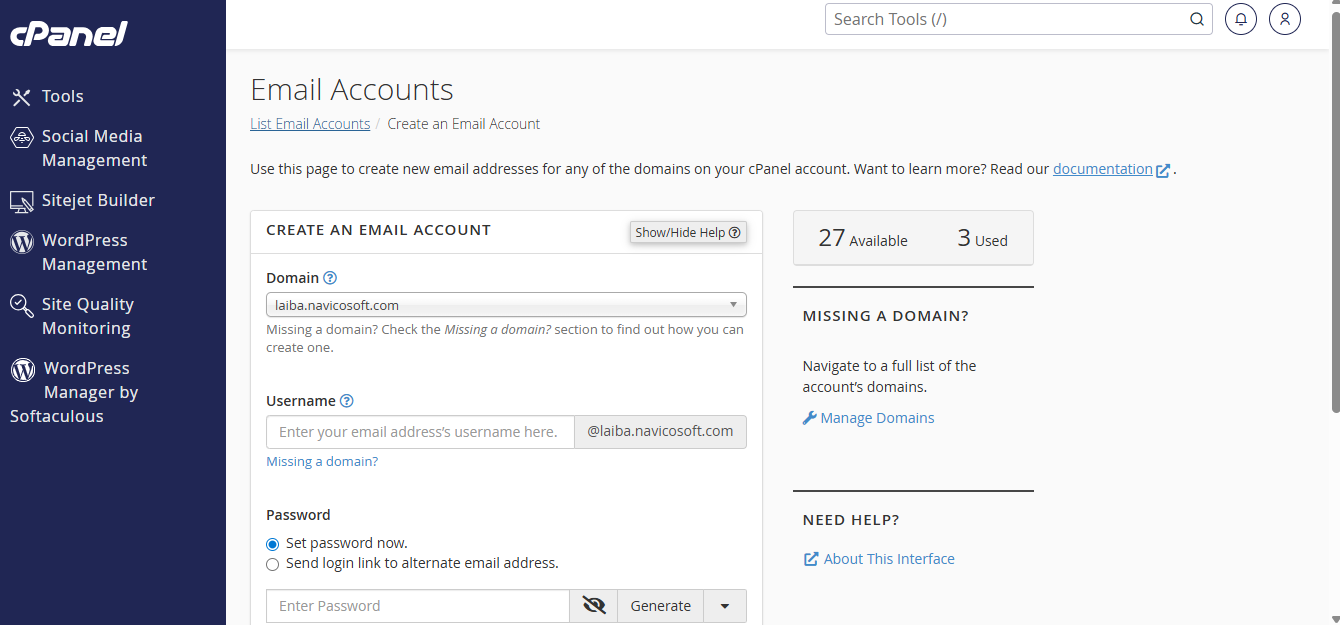Select 'Set password now' radio button

point(273,544)
